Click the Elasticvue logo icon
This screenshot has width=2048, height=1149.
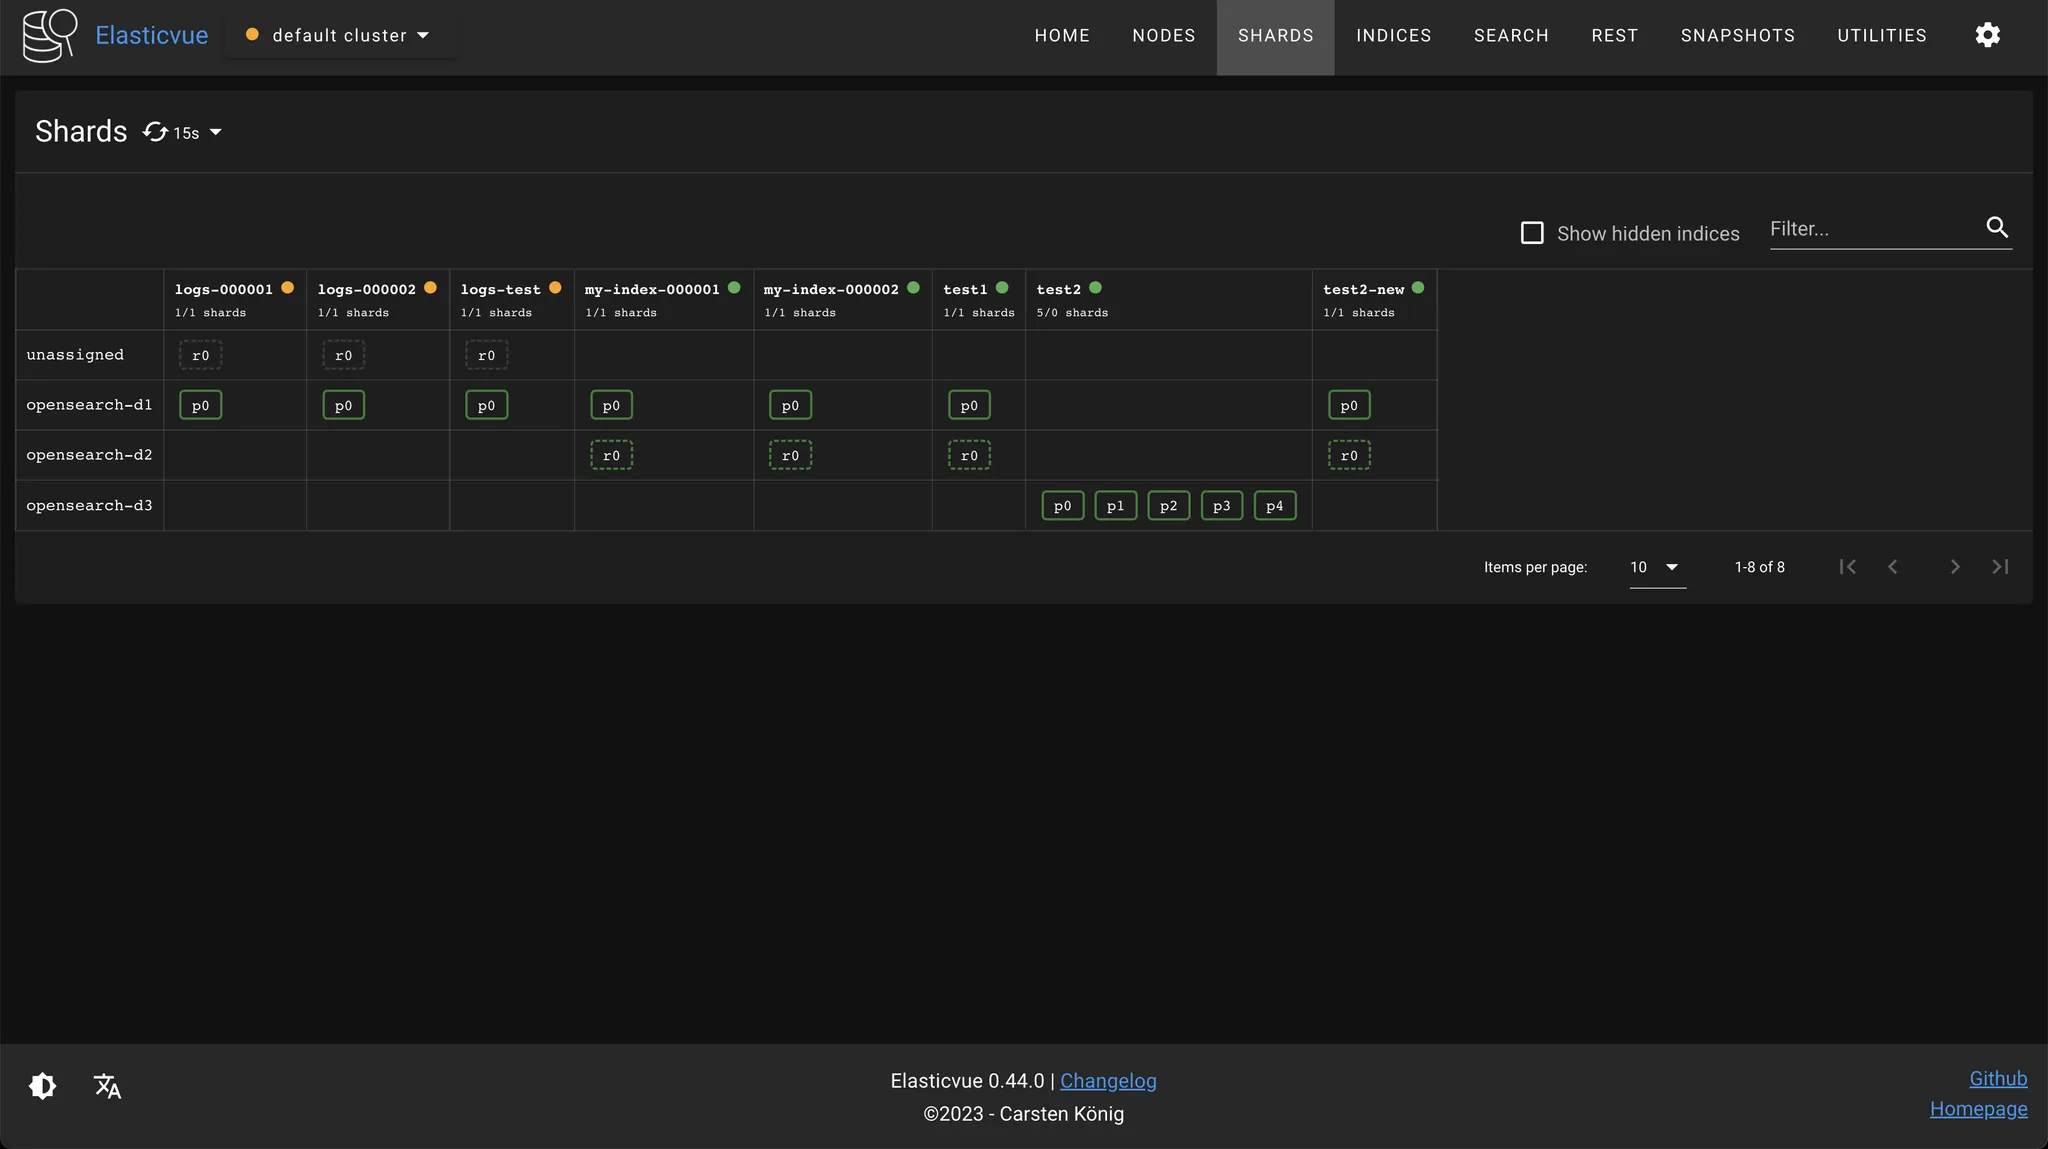(50, 36)
